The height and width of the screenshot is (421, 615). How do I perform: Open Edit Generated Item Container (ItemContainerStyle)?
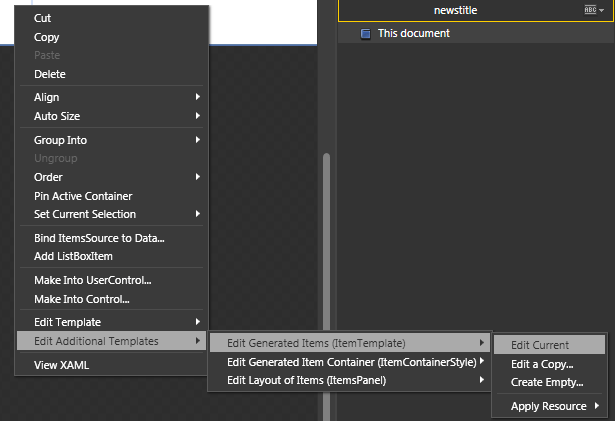350,362
